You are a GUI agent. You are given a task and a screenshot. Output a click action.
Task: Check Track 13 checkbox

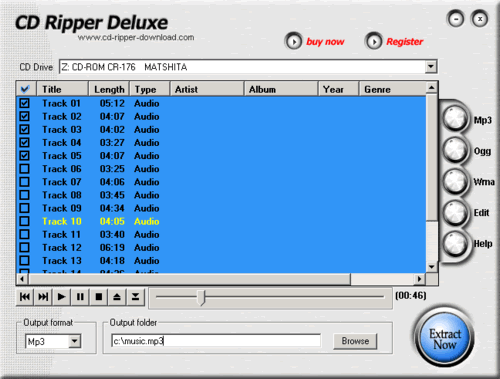point(24,260)
